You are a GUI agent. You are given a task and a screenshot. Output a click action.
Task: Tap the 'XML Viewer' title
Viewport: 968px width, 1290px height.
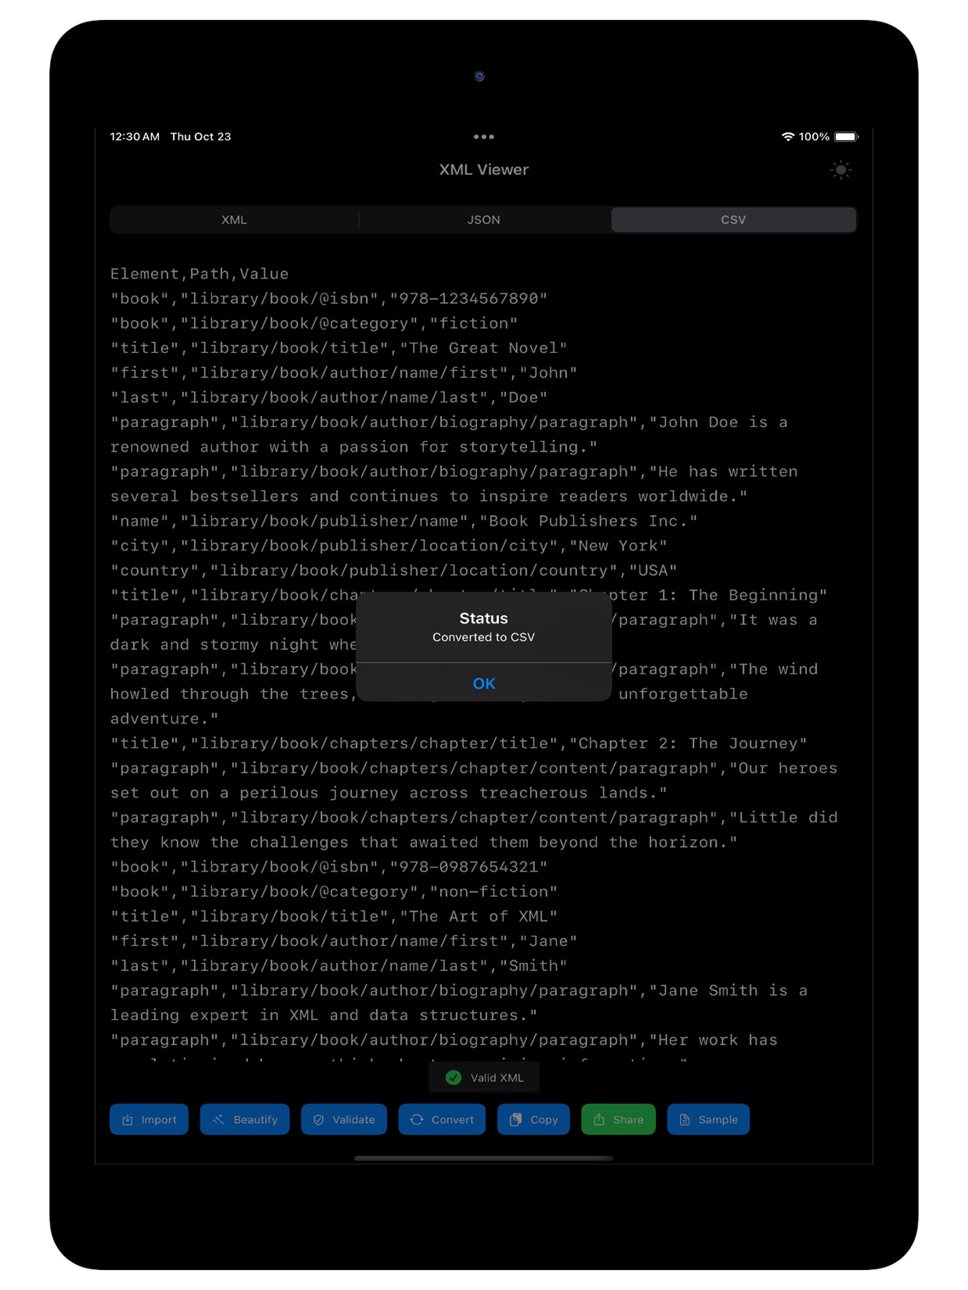pyautogui.click(x=484, y=170)
